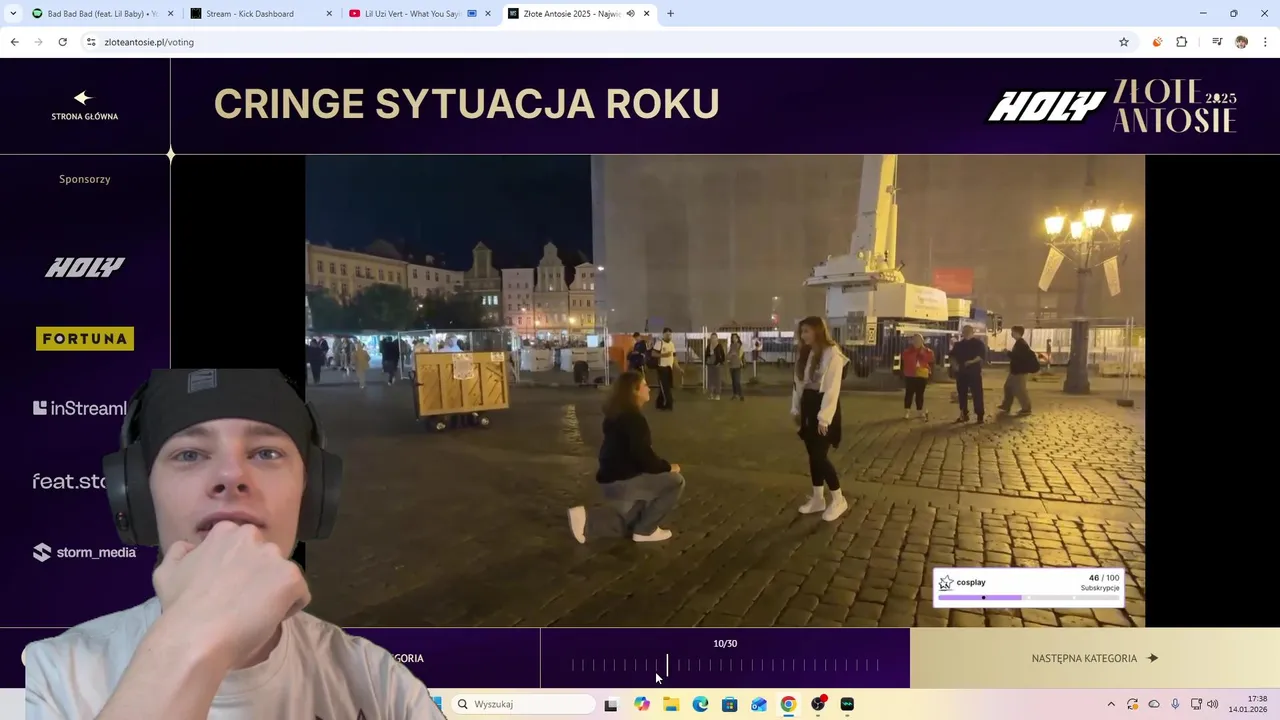The image size is (1280, 720).
Task: Bookmark this page with the star icon
Action: point(1124,42)
